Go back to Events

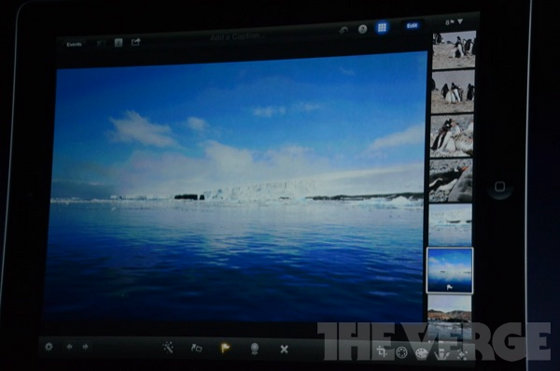point(75,44)
